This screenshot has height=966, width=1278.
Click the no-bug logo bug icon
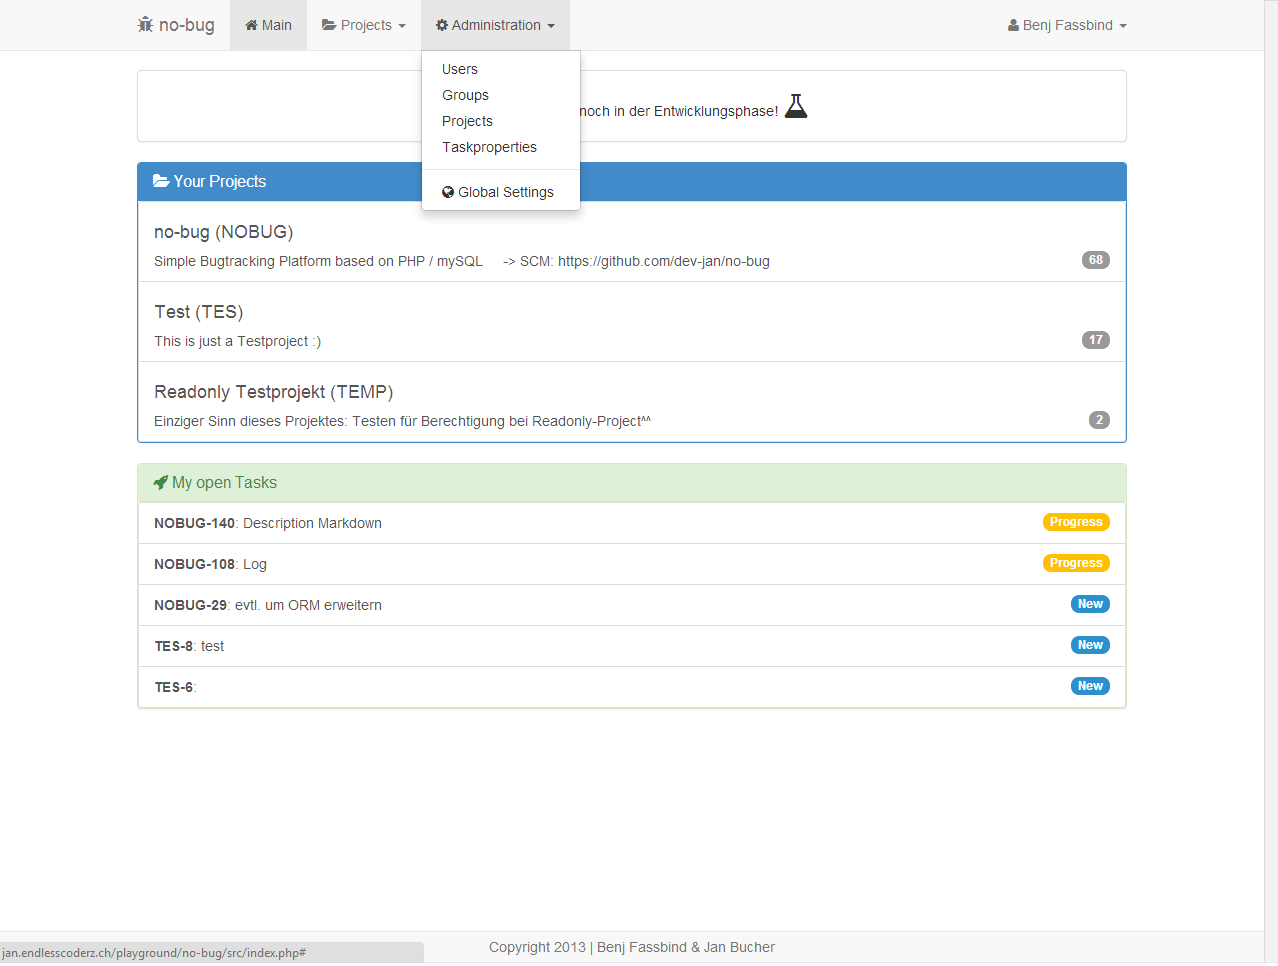[x=145, y=25]
